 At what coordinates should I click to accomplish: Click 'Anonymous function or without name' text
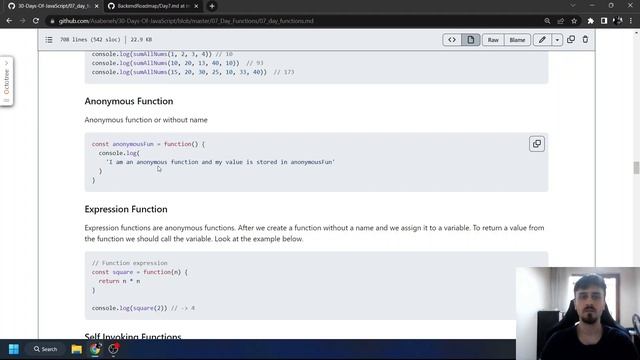(146, 120)
